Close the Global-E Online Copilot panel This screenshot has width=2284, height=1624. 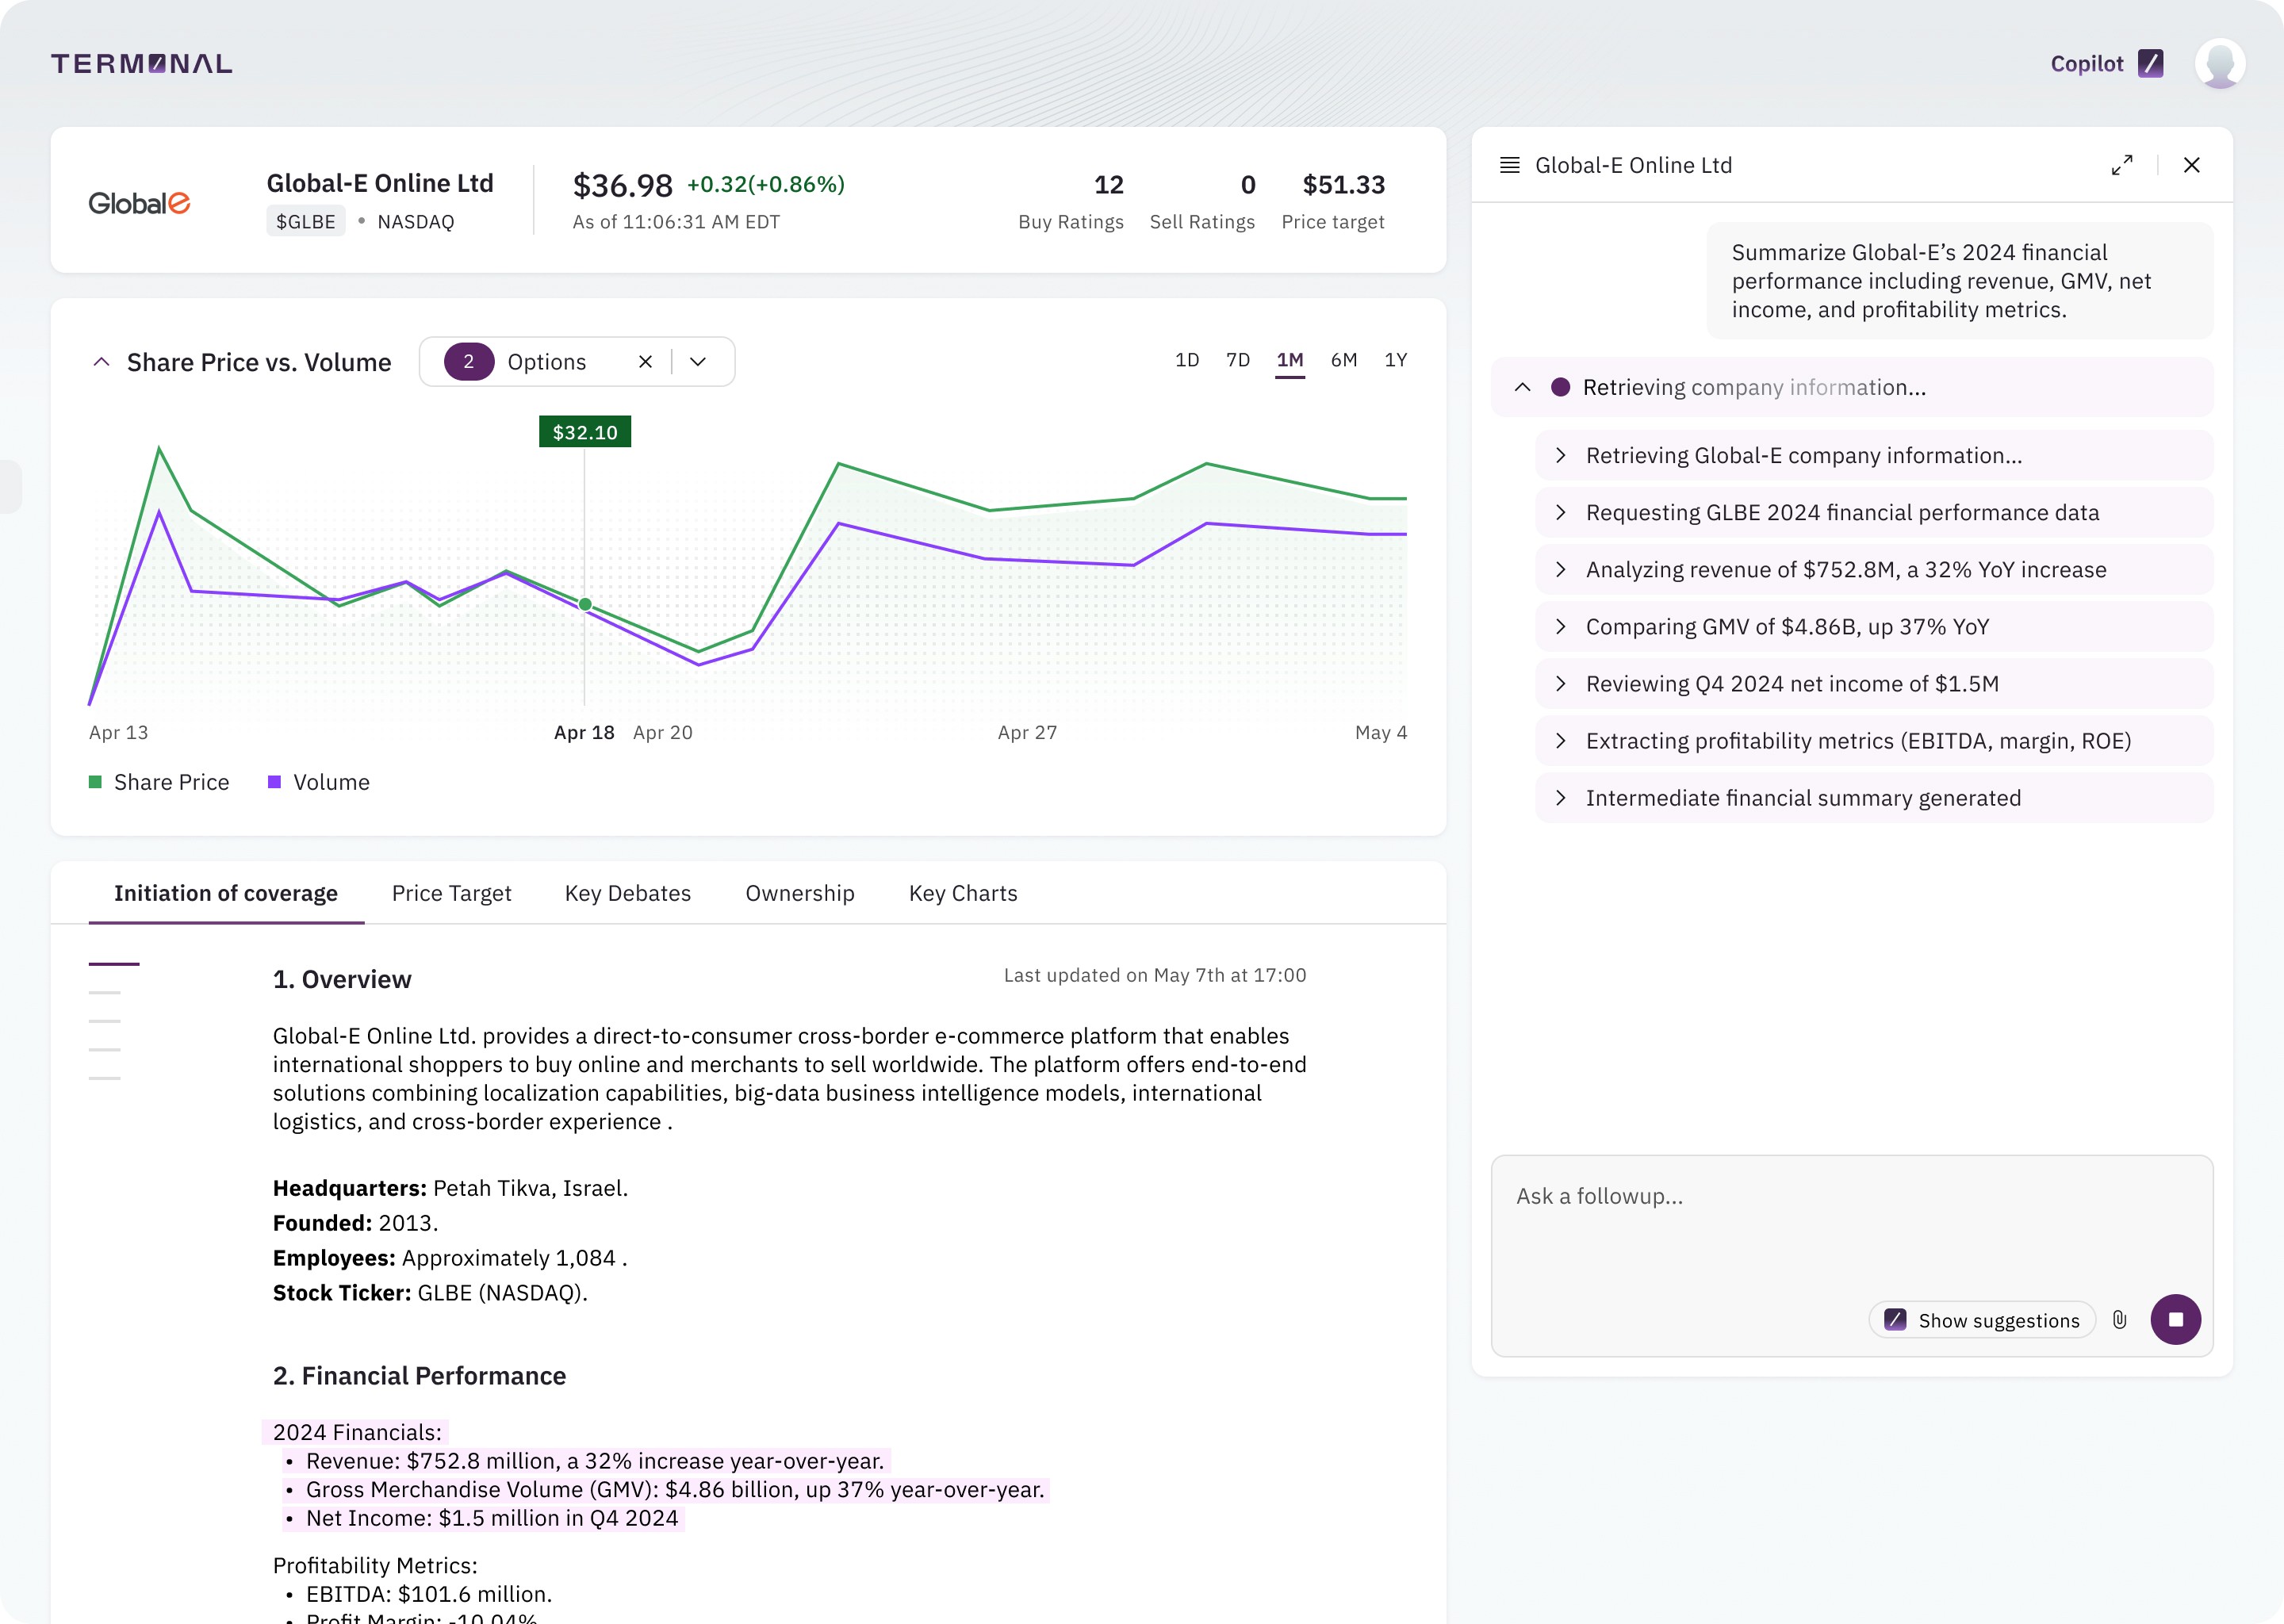[x=2191, y=165]
